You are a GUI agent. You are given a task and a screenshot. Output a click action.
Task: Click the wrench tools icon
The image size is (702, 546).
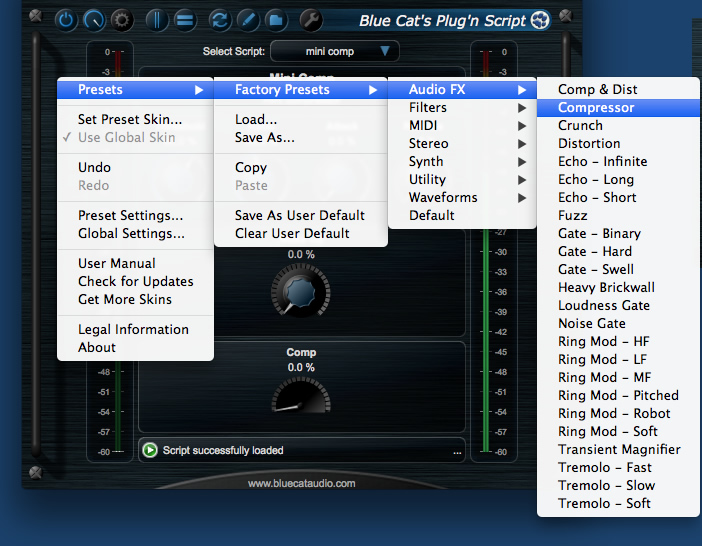[311, 21]
